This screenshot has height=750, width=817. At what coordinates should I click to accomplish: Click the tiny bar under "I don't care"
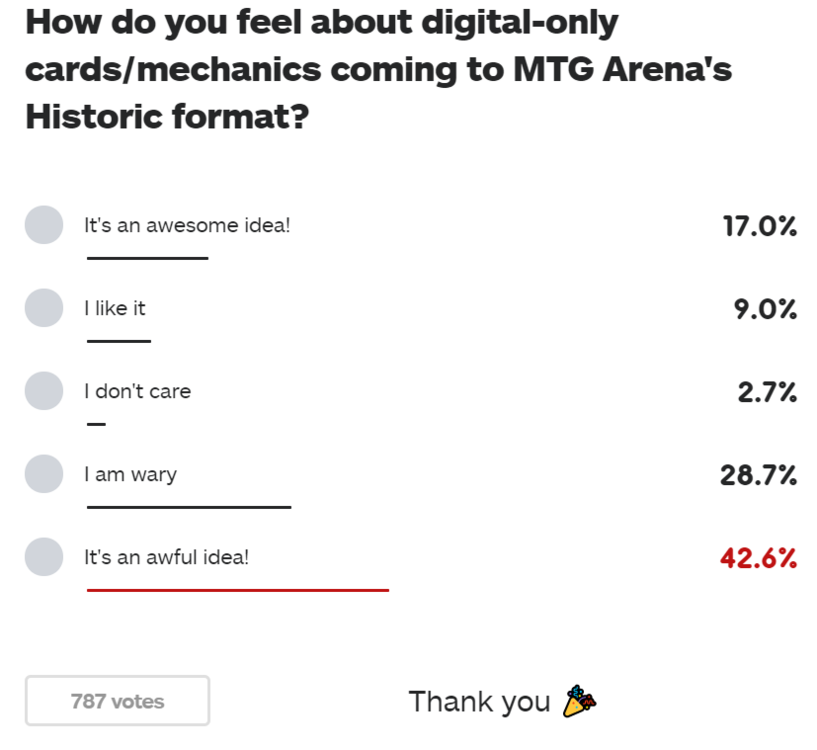tap(96, 424)
